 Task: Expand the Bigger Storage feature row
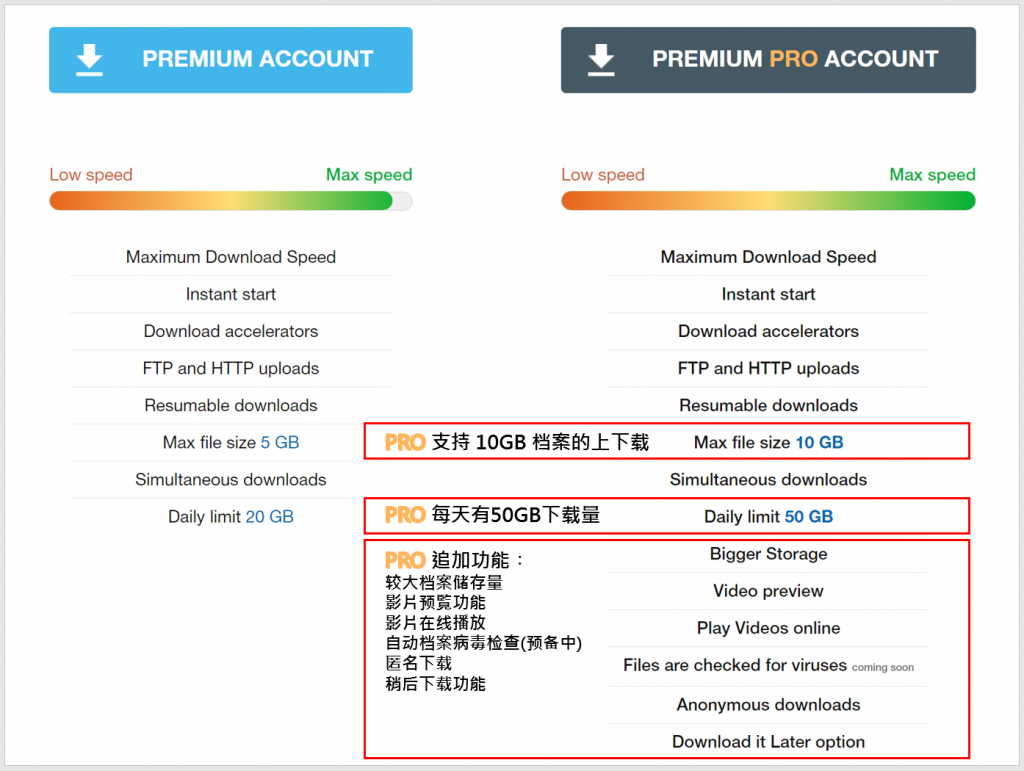point(768,554)
